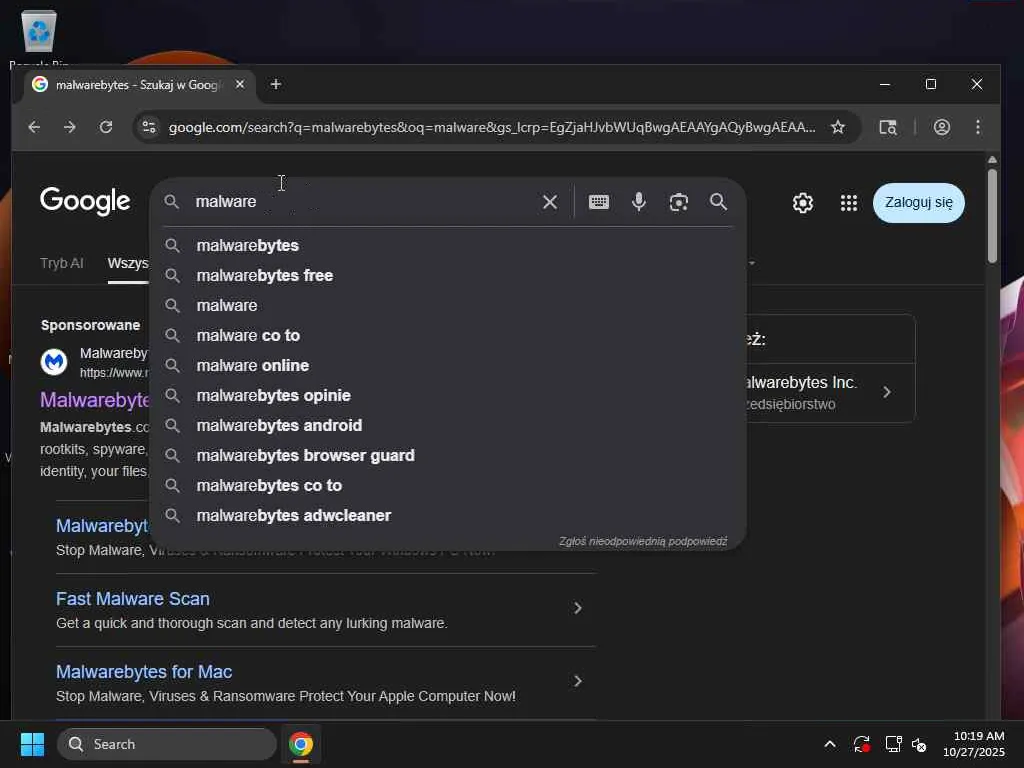View site information for google.com

tap(149, 127)
